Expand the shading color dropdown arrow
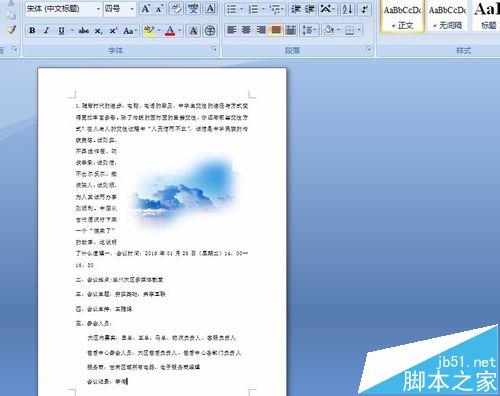500x396 pixels. (x=339, y=30)
